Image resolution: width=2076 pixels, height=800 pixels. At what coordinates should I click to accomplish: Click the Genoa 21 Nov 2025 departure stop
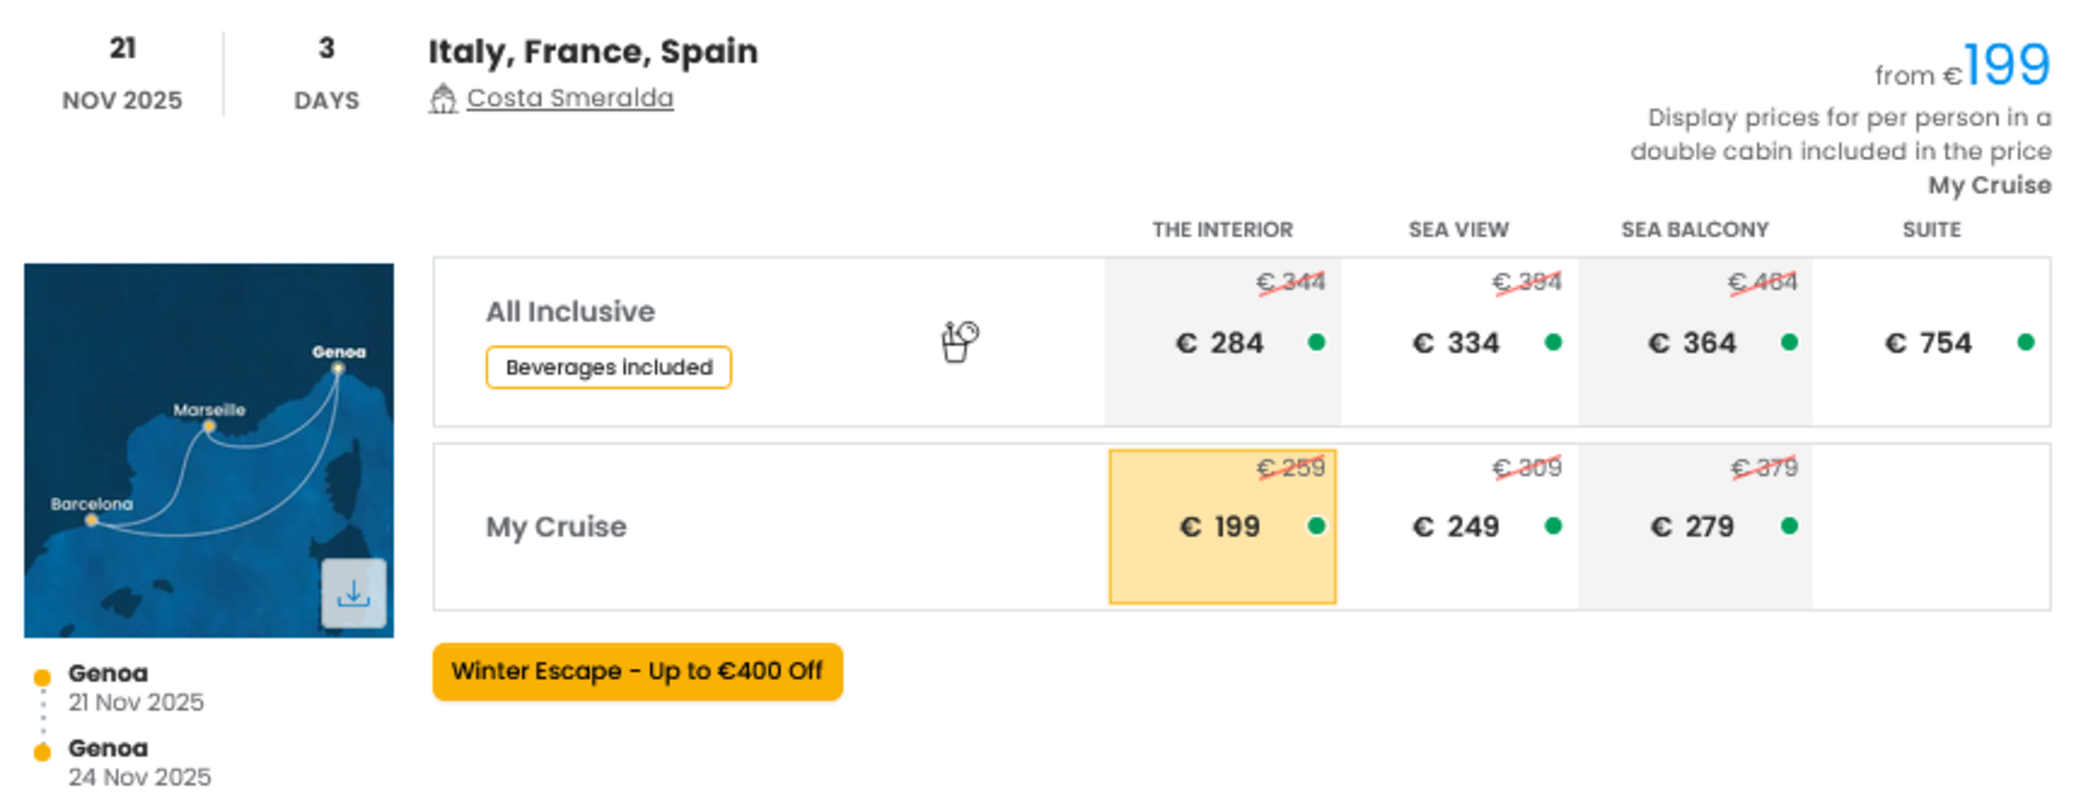[x=135, y=687]
